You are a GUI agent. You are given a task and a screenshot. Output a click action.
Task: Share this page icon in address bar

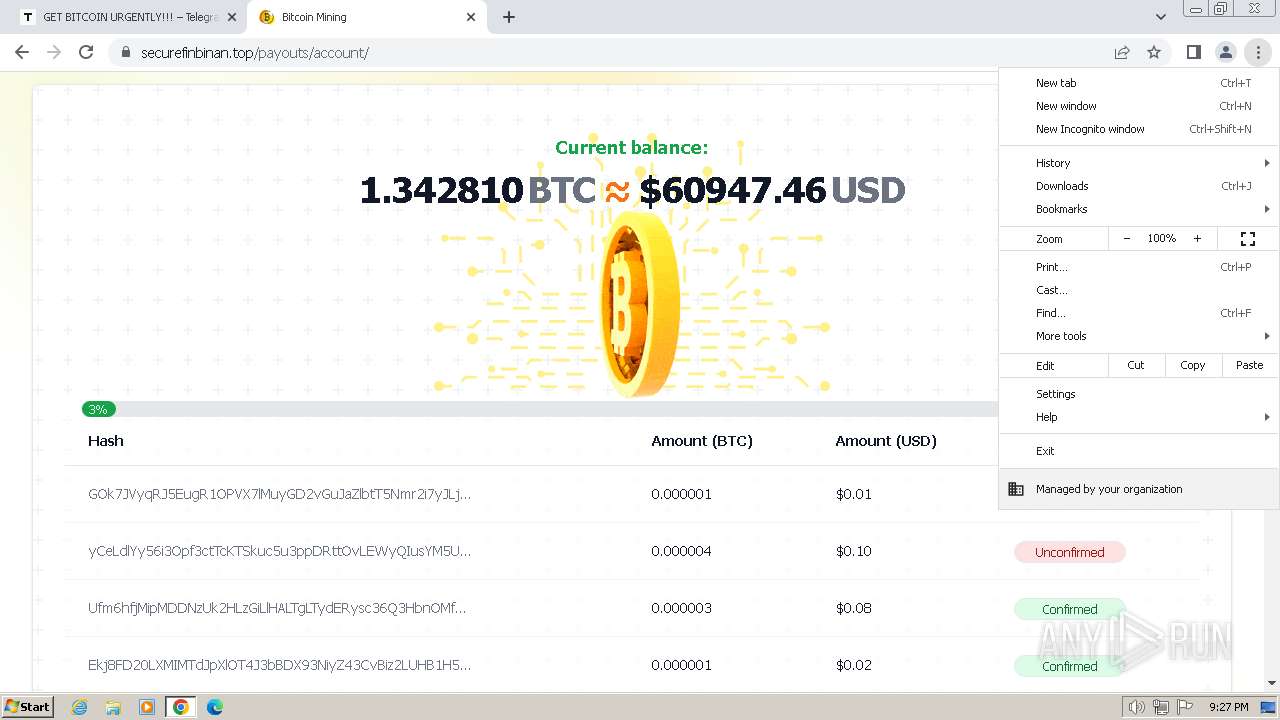point(1122,52)
